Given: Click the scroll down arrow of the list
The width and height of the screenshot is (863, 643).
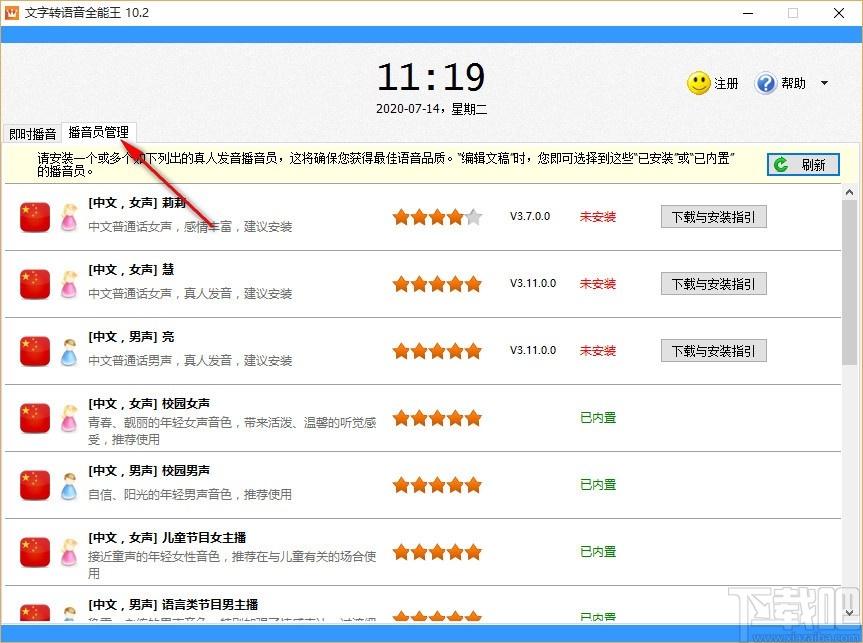Looking at the screenshot, I should [849, 612].
